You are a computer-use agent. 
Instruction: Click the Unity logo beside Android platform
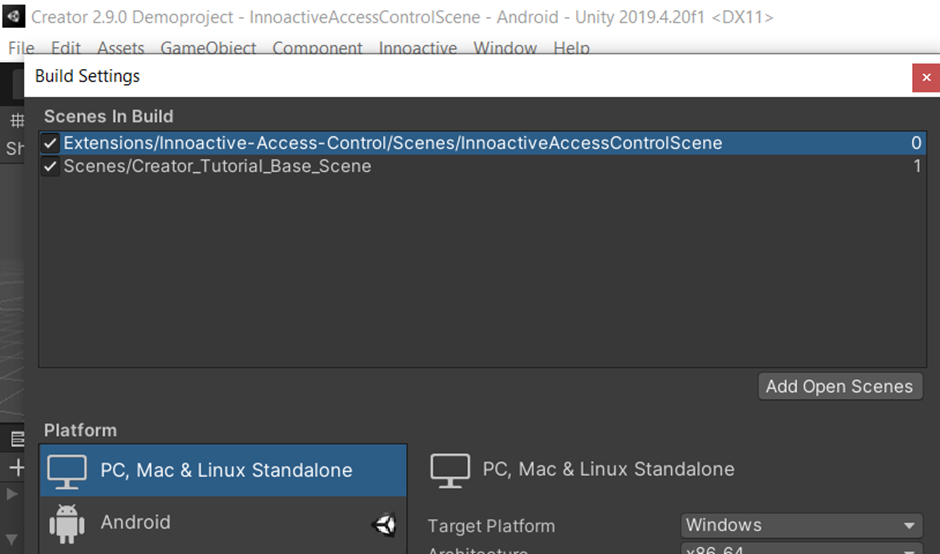coord(383,524)
